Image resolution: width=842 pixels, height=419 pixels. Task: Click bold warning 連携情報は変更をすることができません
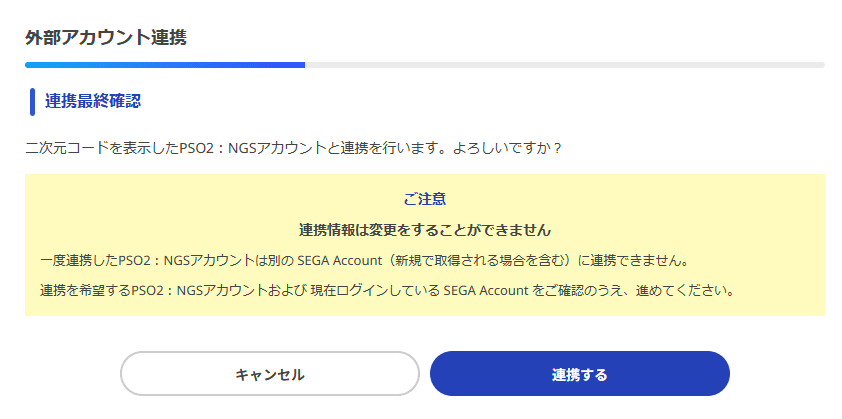pos(425,230)
